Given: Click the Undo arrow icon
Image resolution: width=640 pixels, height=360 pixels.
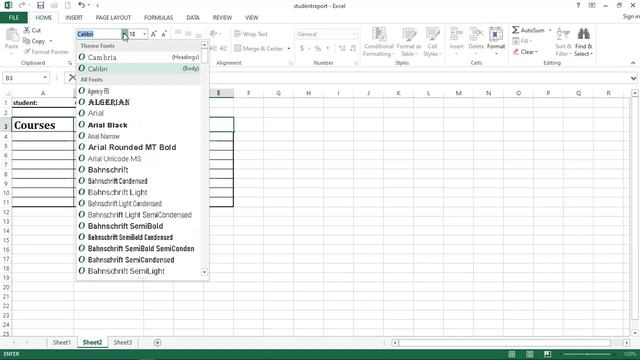Looking at the screenshot, I should 81,5.
